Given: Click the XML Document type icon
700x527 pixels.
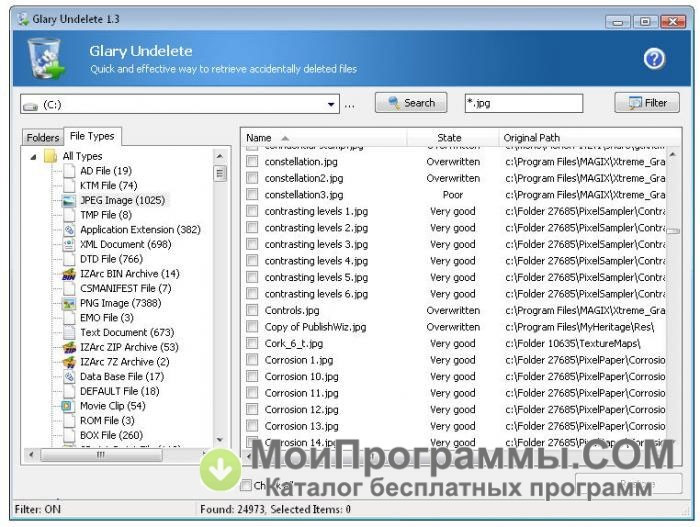Looking at the screenshot, I should pos(69,244).
